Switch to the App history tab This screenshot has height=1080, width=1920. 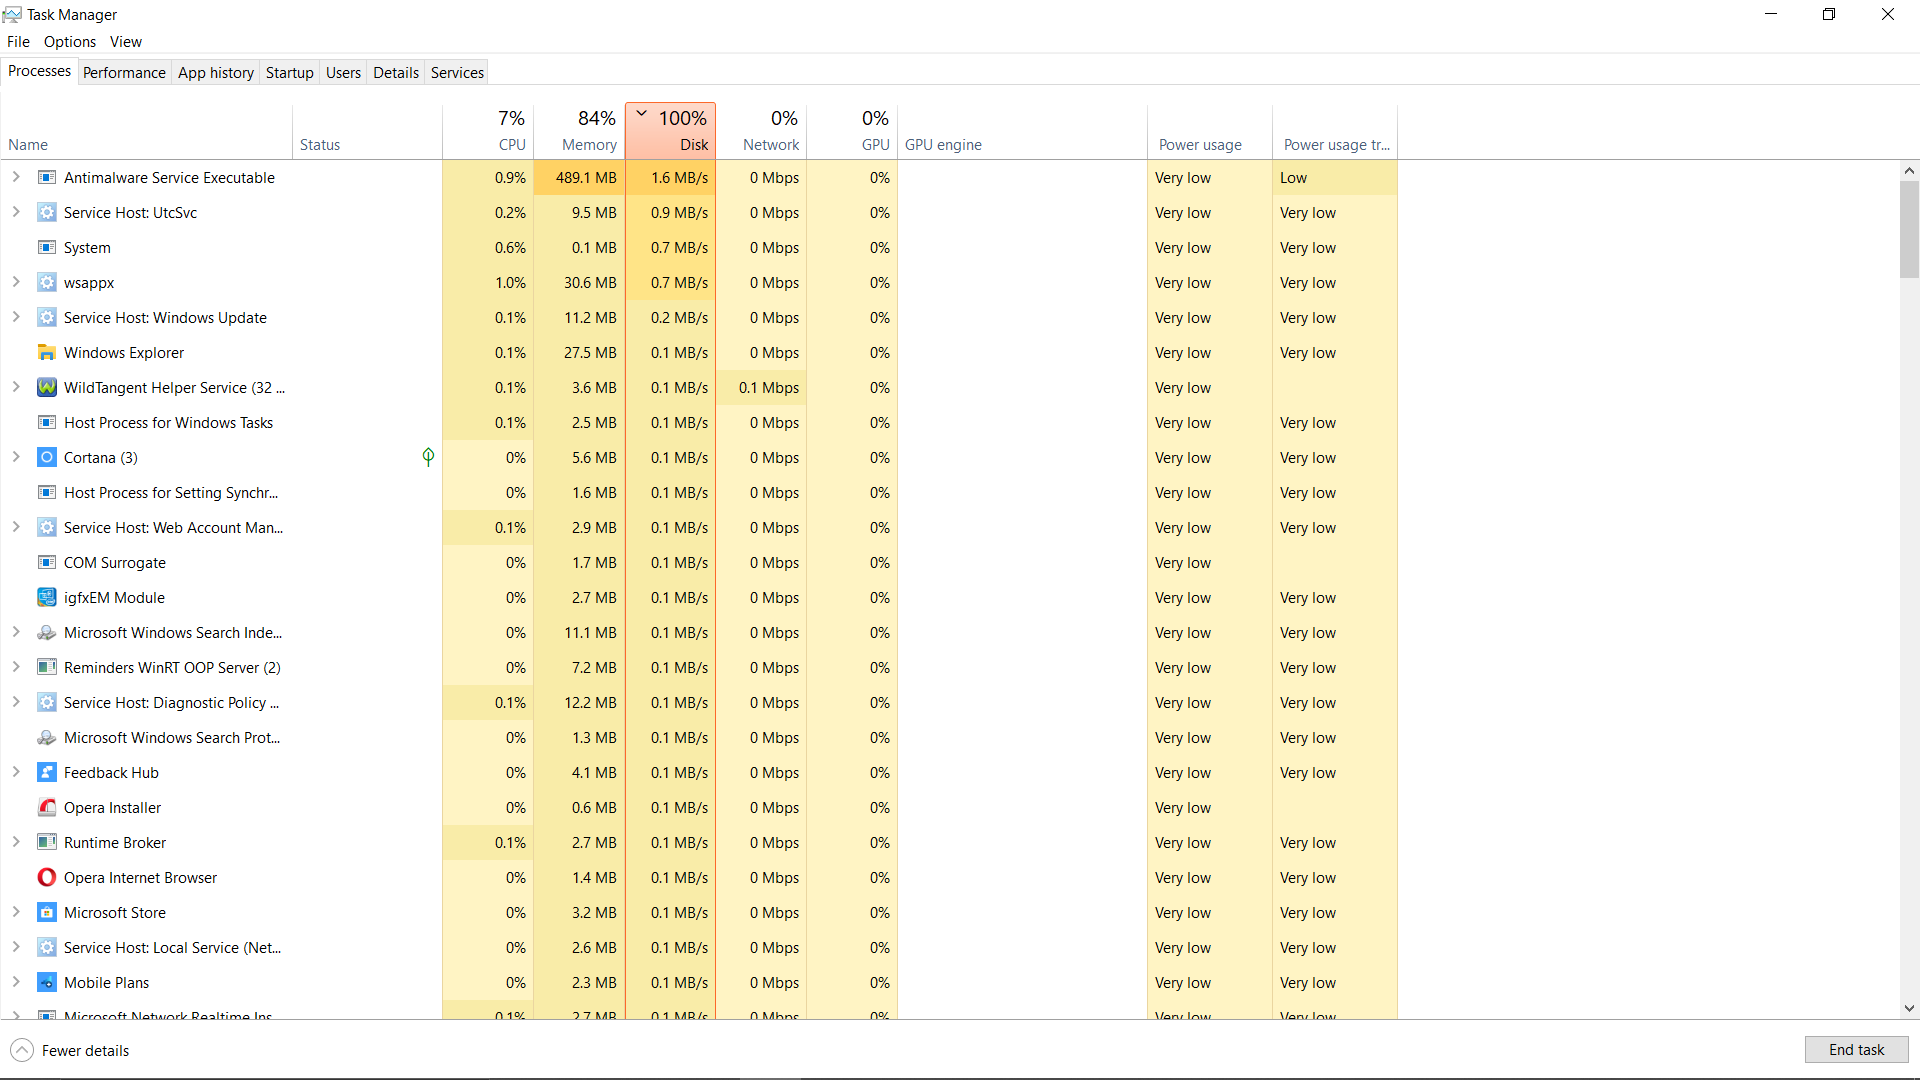point(216,73)
